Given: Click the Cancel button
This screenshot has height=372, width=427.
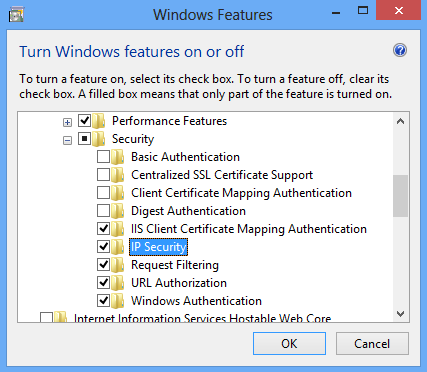Looking at the screenshot, I should click(x=372, y=343).
